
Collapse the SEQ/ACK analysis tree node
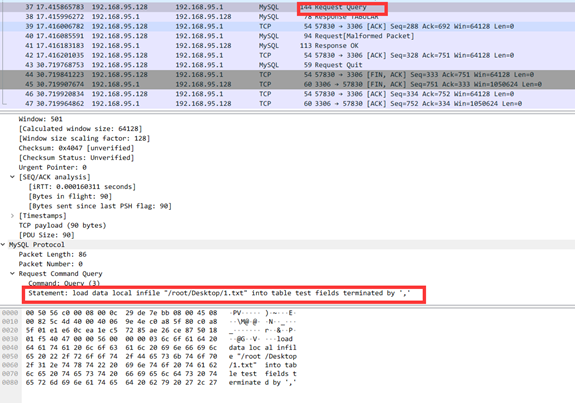pyautogui.click(x=12, y=177)
